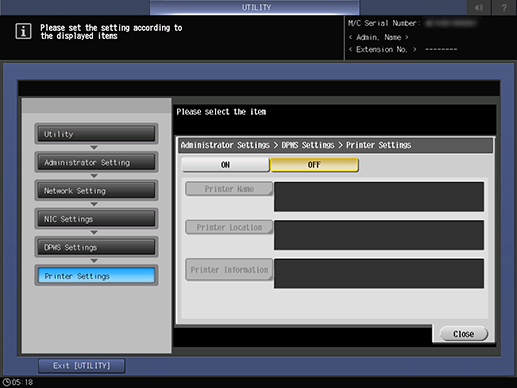Screen dimensions: 517x388
Task: Navigate to DPWS Settings
Action: pos(96,247)
